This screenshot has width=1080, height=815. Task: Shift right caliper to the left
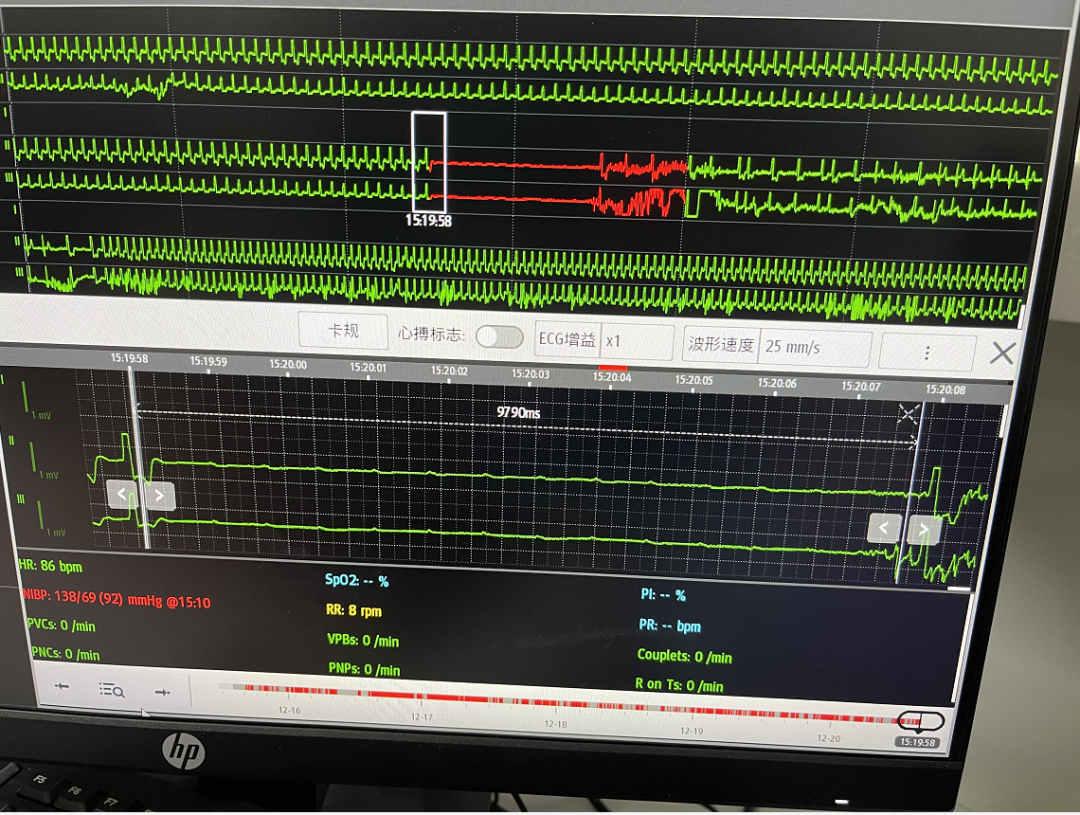[x=884, y=528]
